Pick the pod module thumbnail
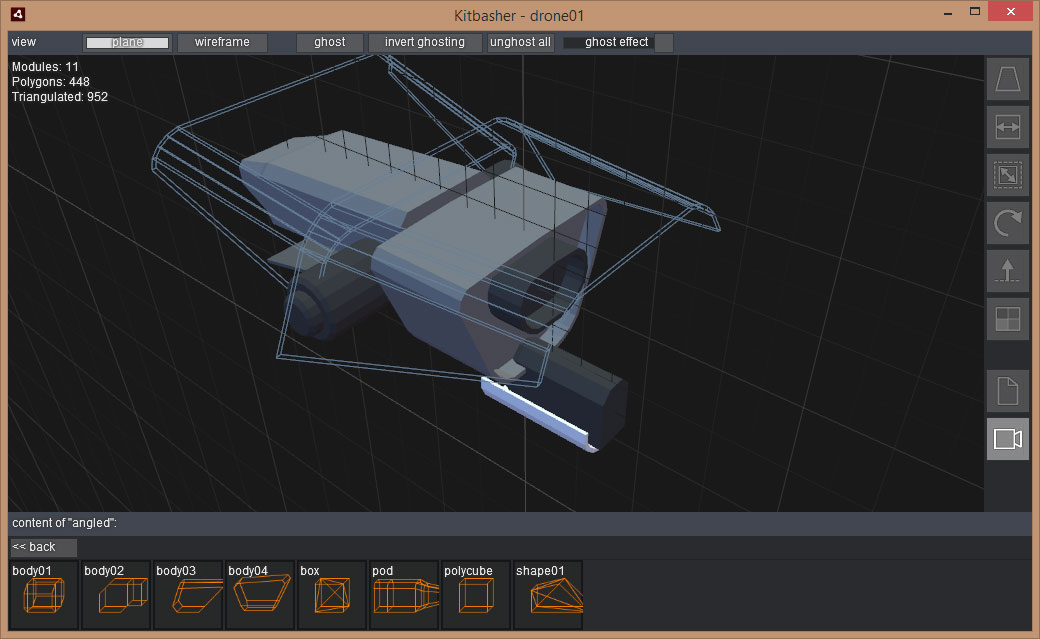Viewport: 1040px width, 639px height. [405, 595]
